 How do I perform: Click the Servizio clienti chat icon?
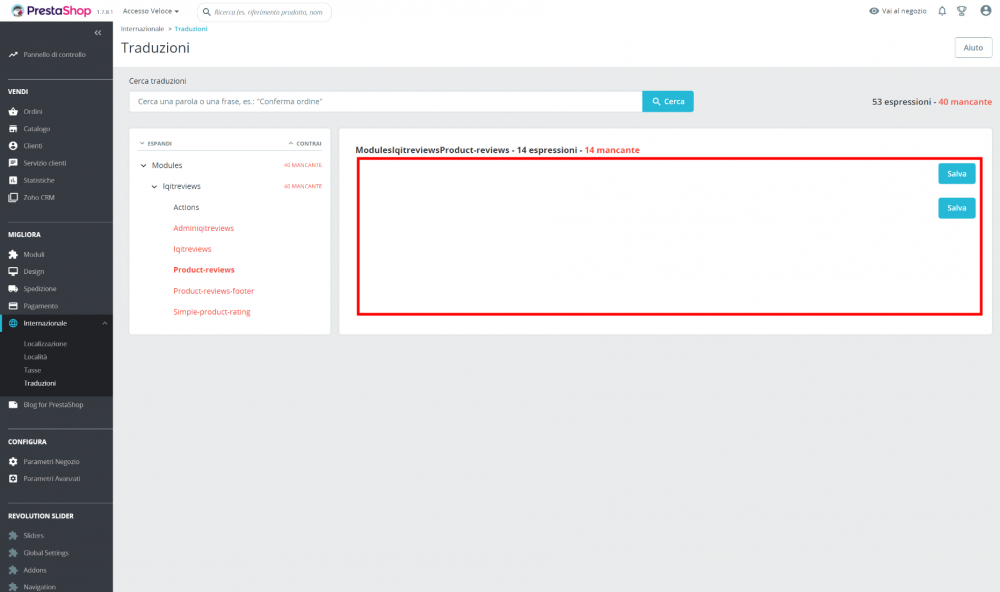(13, 163)
